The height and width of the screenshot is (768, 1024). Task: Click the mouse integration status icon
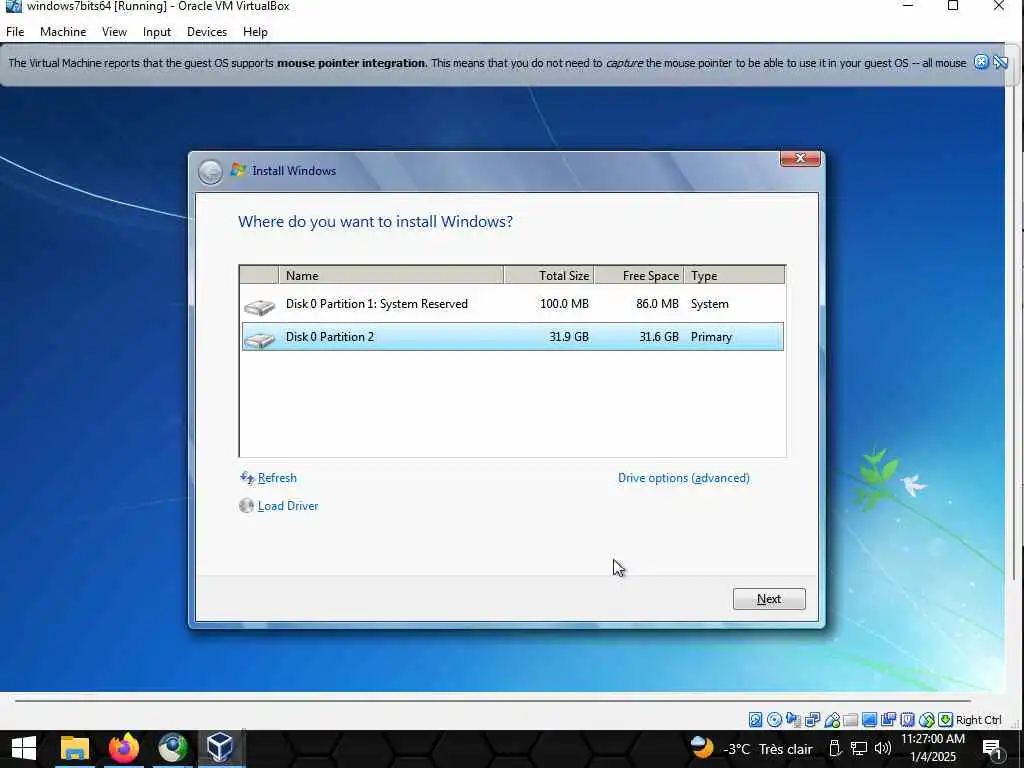[926, 720]
